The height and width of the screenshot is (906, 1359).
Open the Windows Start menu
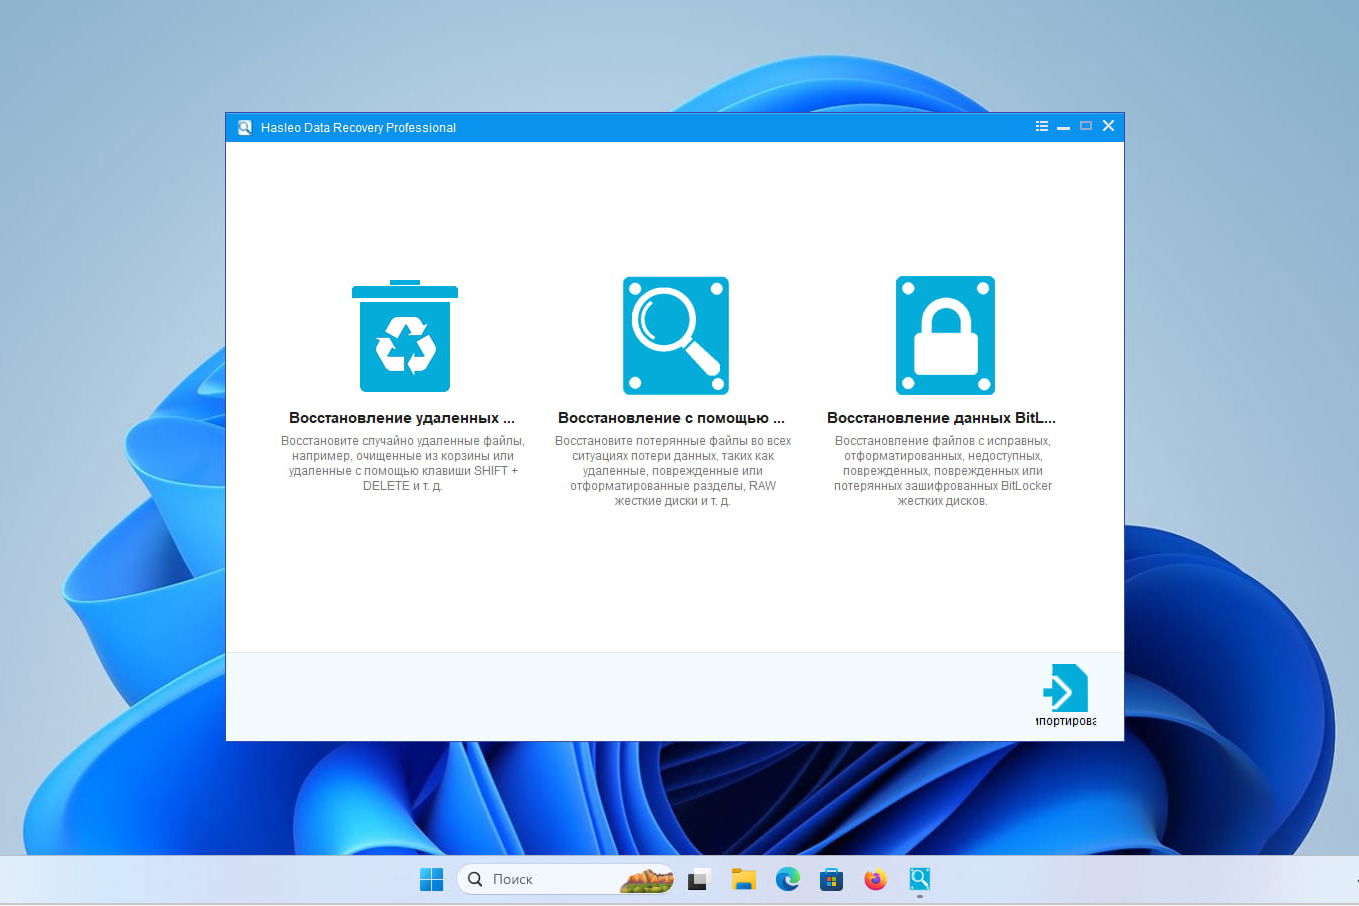(431, 879)
